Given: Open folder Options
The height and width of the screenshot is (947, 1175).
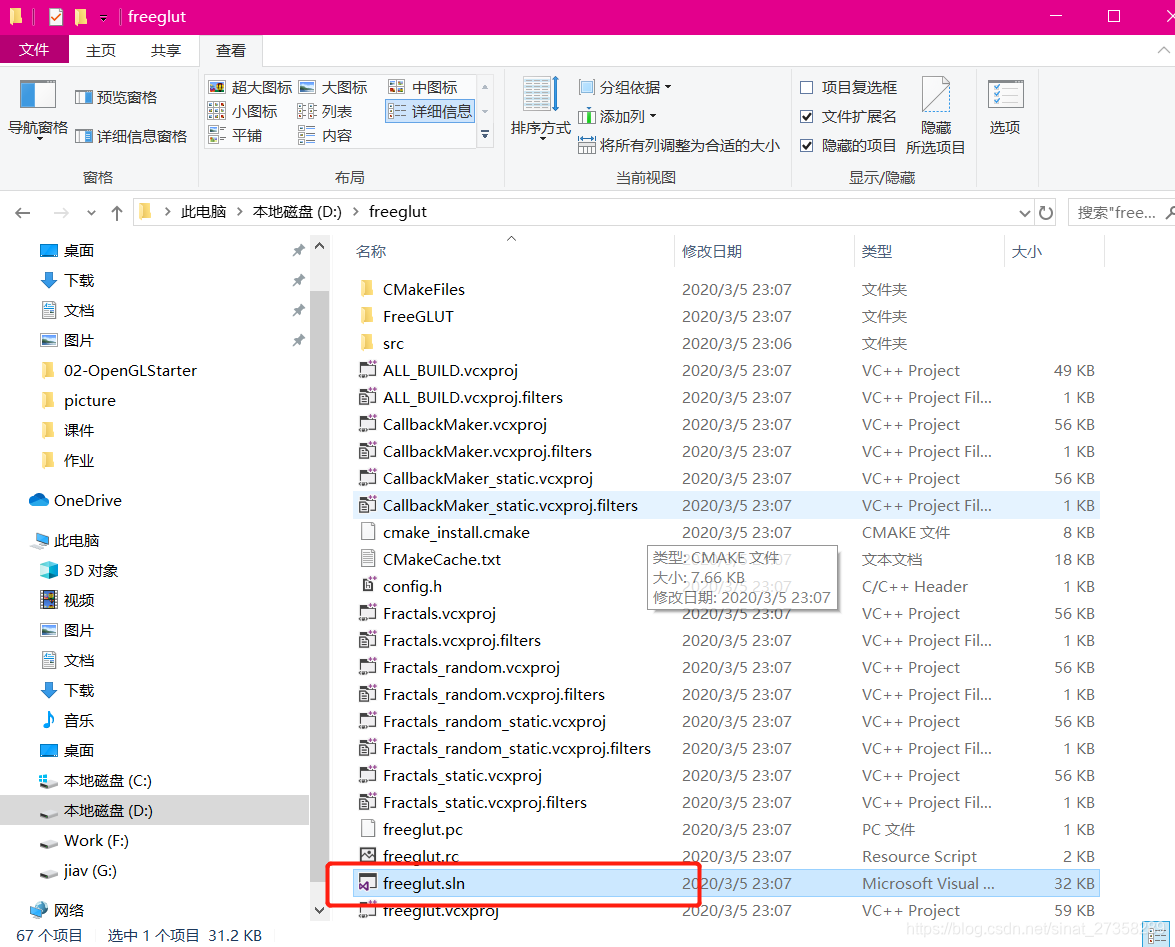Looking at the screenshot, I should [1005, 108].
